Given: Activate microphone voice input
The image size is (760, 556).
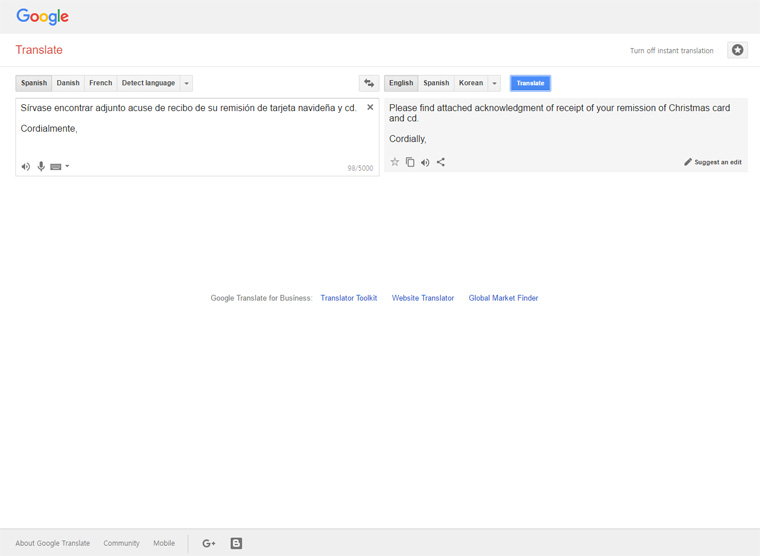Looking at the screenshot, I should coord(41,166).
